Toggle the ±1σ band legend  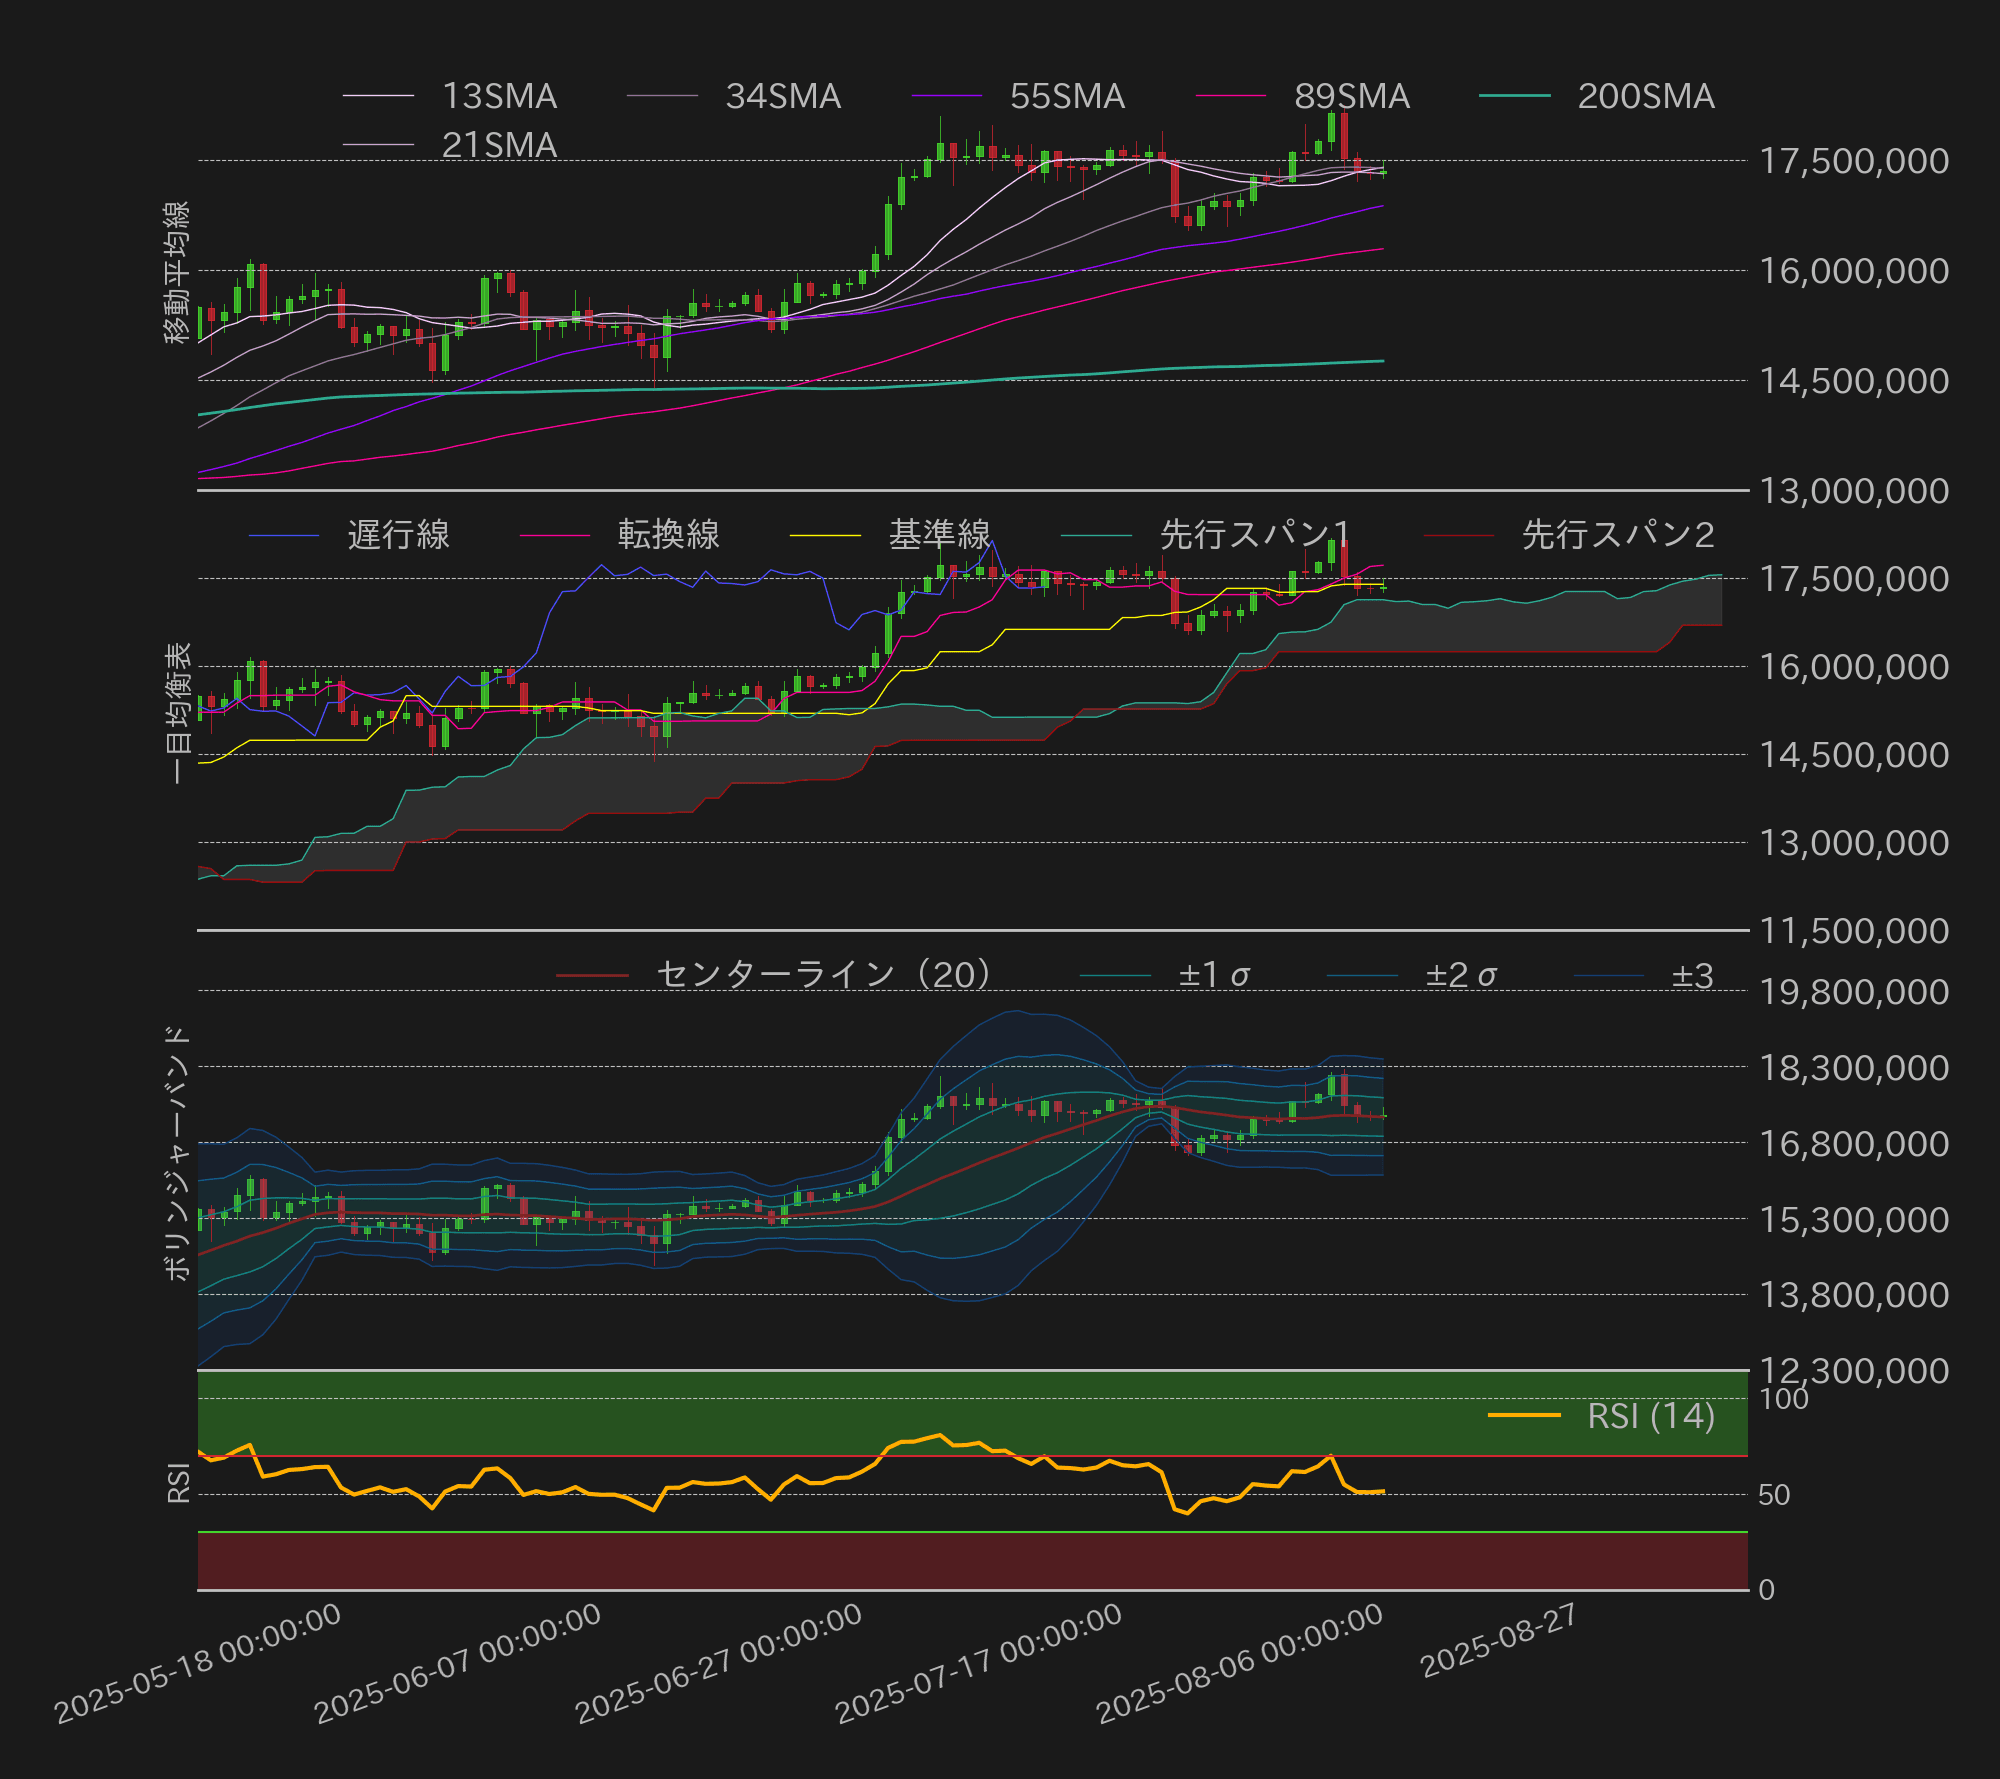[x=1213, y=975]
